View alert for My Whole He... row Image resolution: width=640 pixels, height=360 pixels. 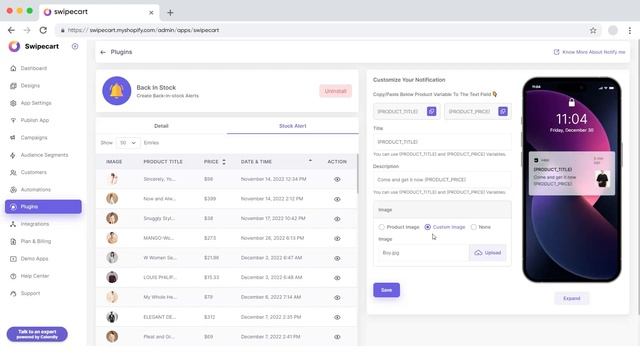coord(337,298)
